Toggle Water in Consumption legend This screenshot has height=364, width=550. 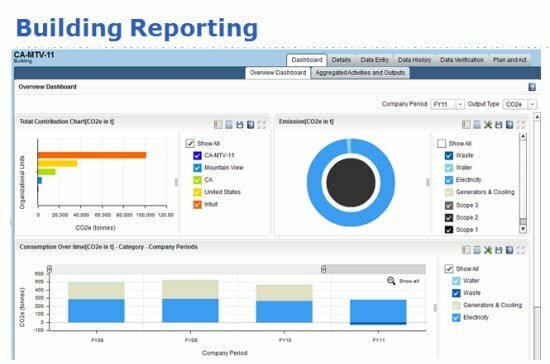click(456, 281)
